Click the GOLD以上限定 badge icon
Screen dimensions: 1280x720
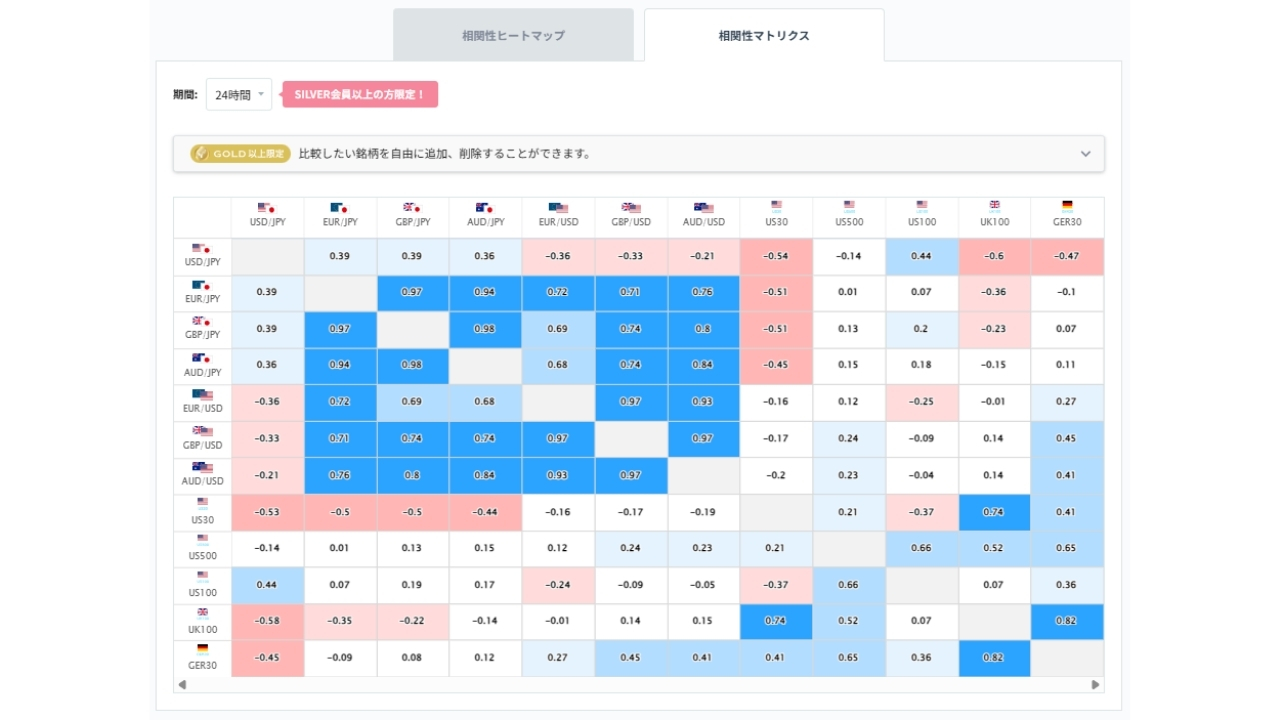[x=201, y=154]
